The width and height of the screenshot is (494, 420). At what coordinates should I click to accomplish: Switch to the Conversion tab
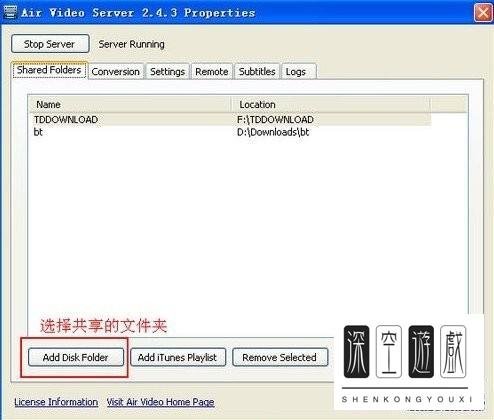click(x=116, y=71)
